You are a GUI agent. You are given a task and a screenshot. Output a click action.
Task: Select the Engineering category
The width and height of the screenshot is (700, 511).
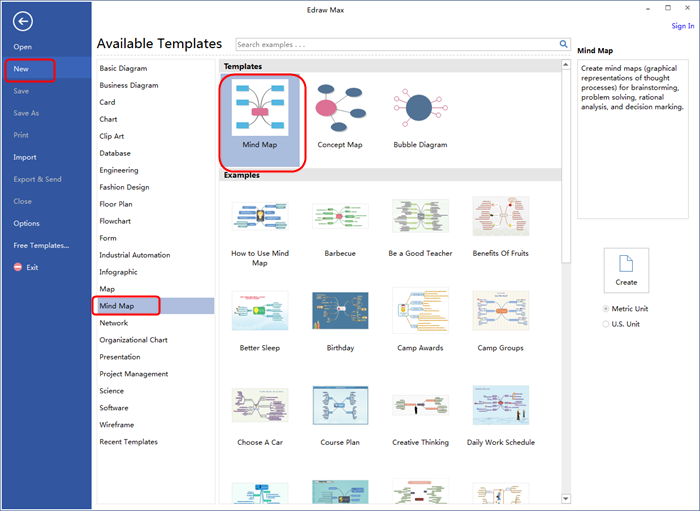click(119, 170)
